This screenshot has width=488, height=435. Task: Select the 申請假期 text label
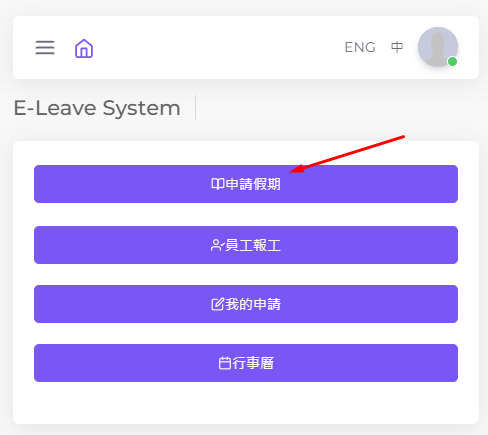253,184
